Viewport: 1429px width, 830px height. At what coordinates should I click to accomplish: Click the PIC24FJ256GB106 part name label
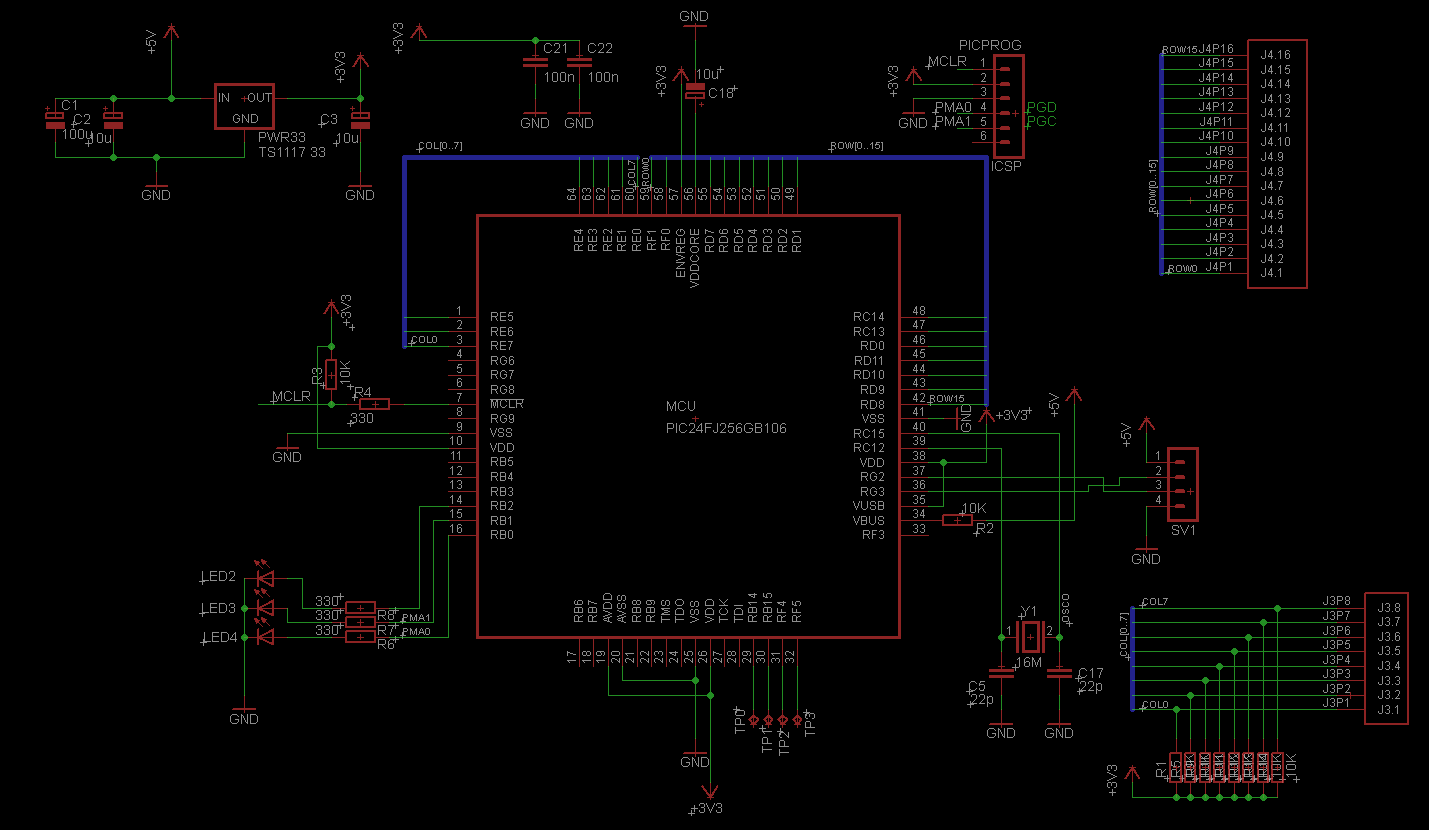point(726,428)
